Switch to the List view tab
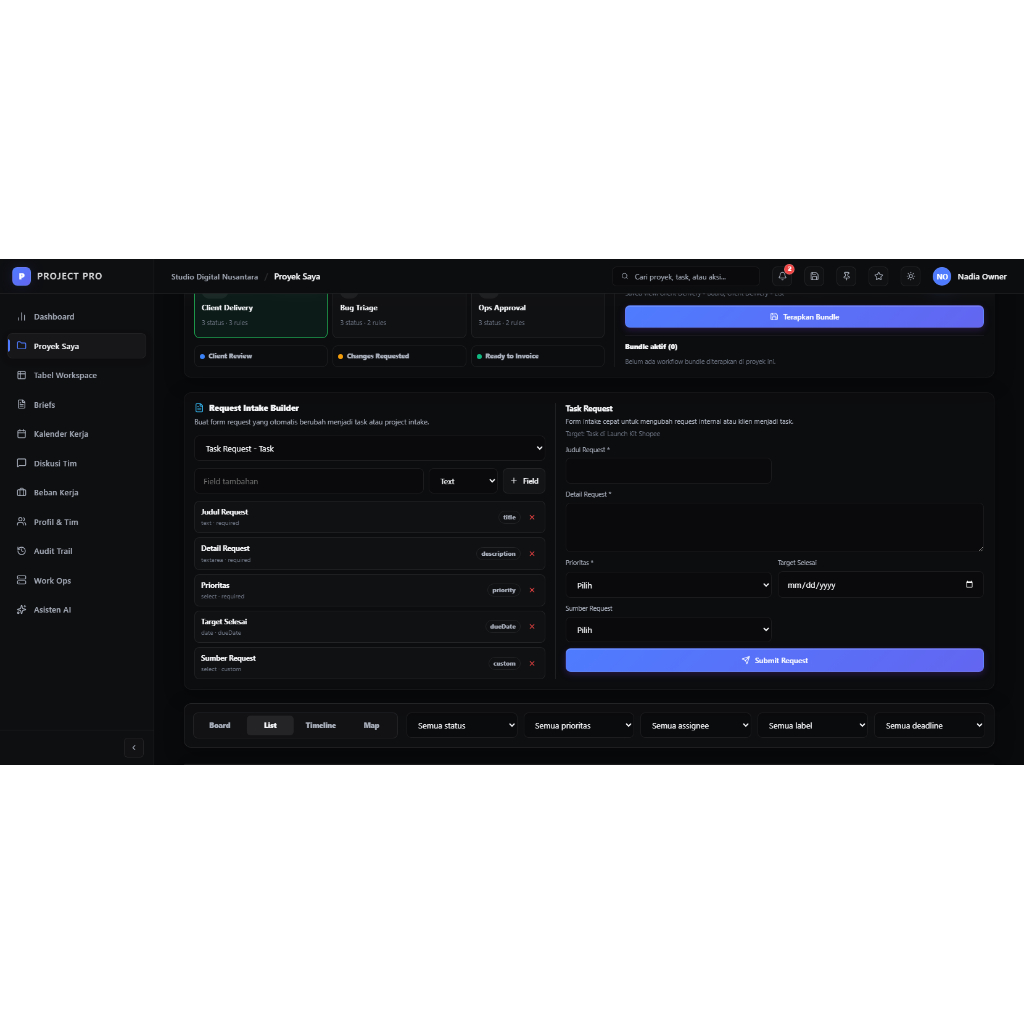Image resolution: width=1024 pixels, height=1024 pixels. (x=270, y=726)
